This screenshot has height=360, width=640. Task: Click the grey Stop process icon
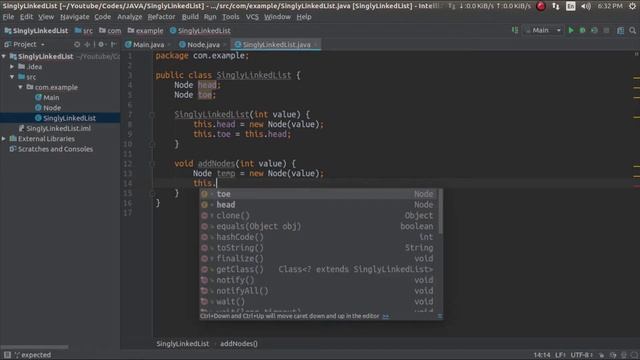[x=607, y=30]
